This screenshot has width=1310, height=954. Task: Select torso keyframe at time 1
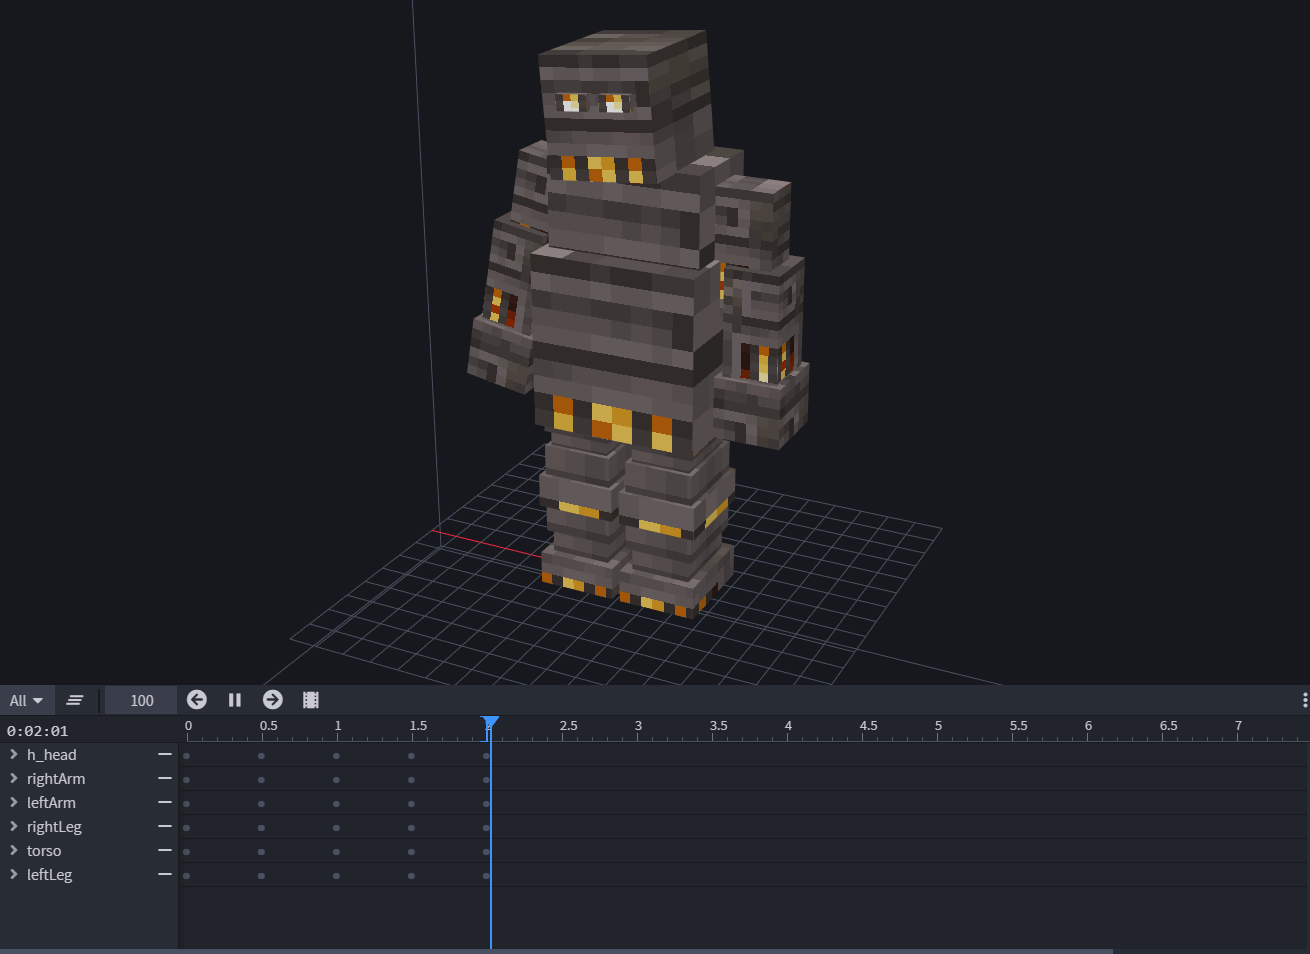click(336, 852)
